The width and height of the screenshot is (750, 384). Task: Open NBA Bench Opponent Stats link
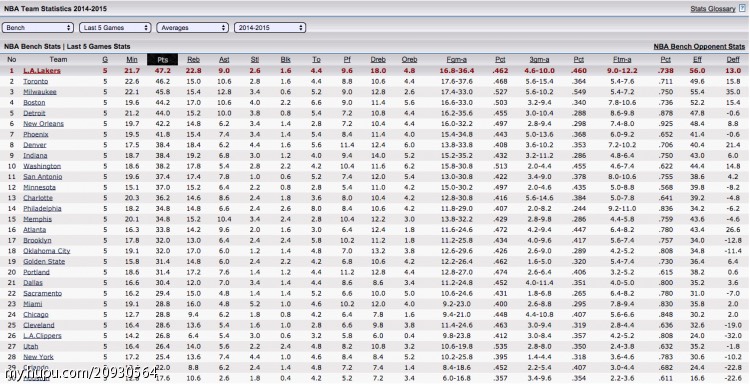pyautogui.click(x=699, y=46)
